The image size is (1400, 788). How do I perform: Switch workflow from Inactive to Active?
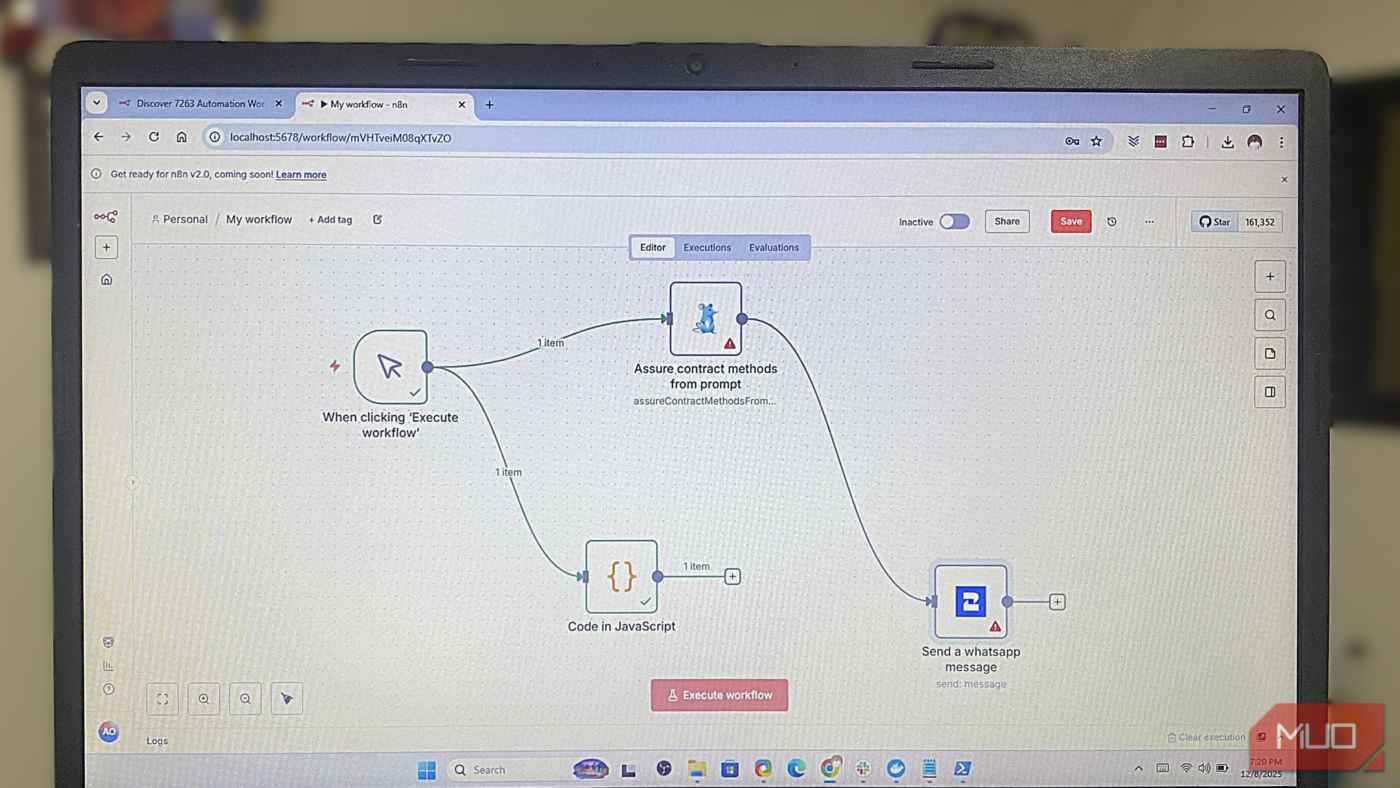pos(954,221)
